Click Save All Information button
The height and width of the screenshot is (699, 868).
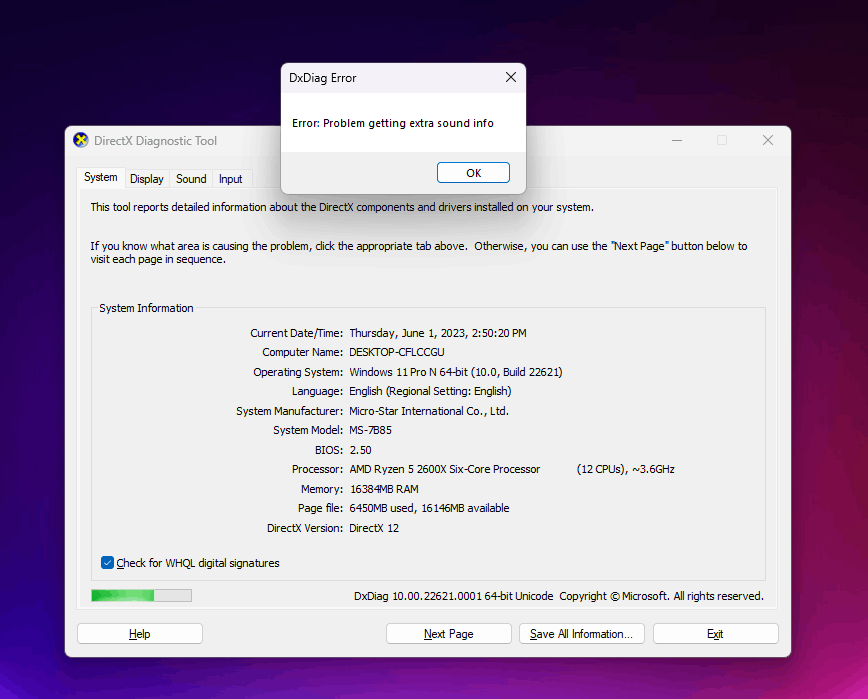tap(581, 634)
